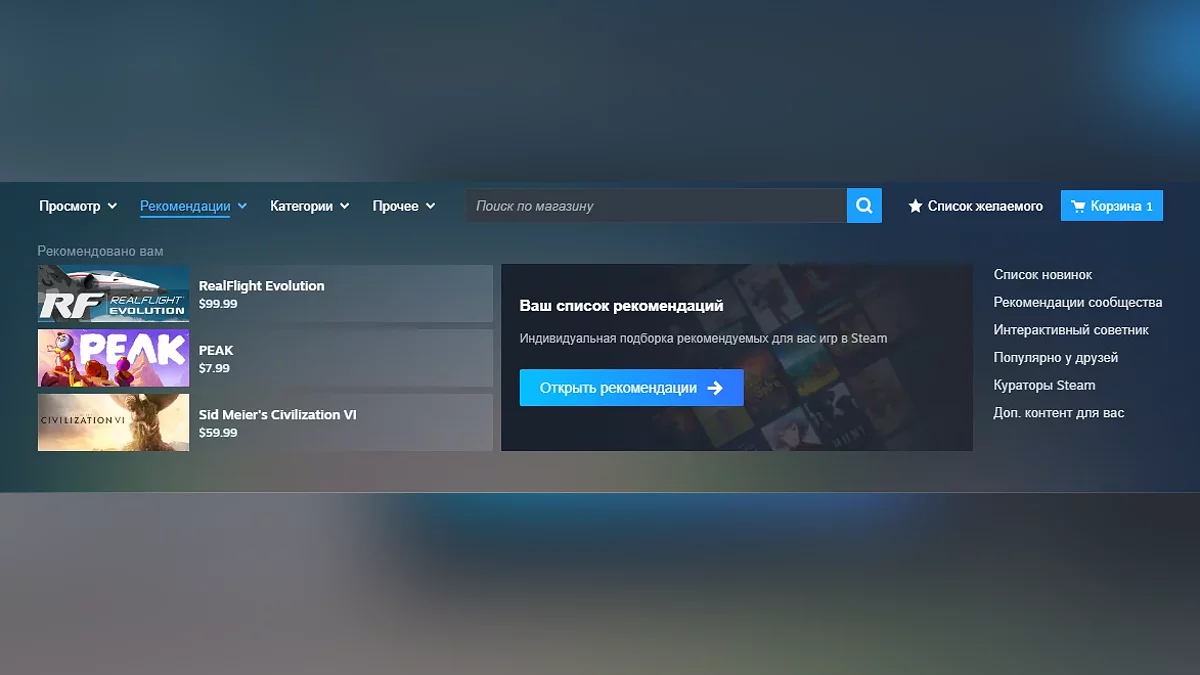1200x675 pixels.
Task: Expand the Просмотр dropdown chevron
Action: click(x=112, y=206)
